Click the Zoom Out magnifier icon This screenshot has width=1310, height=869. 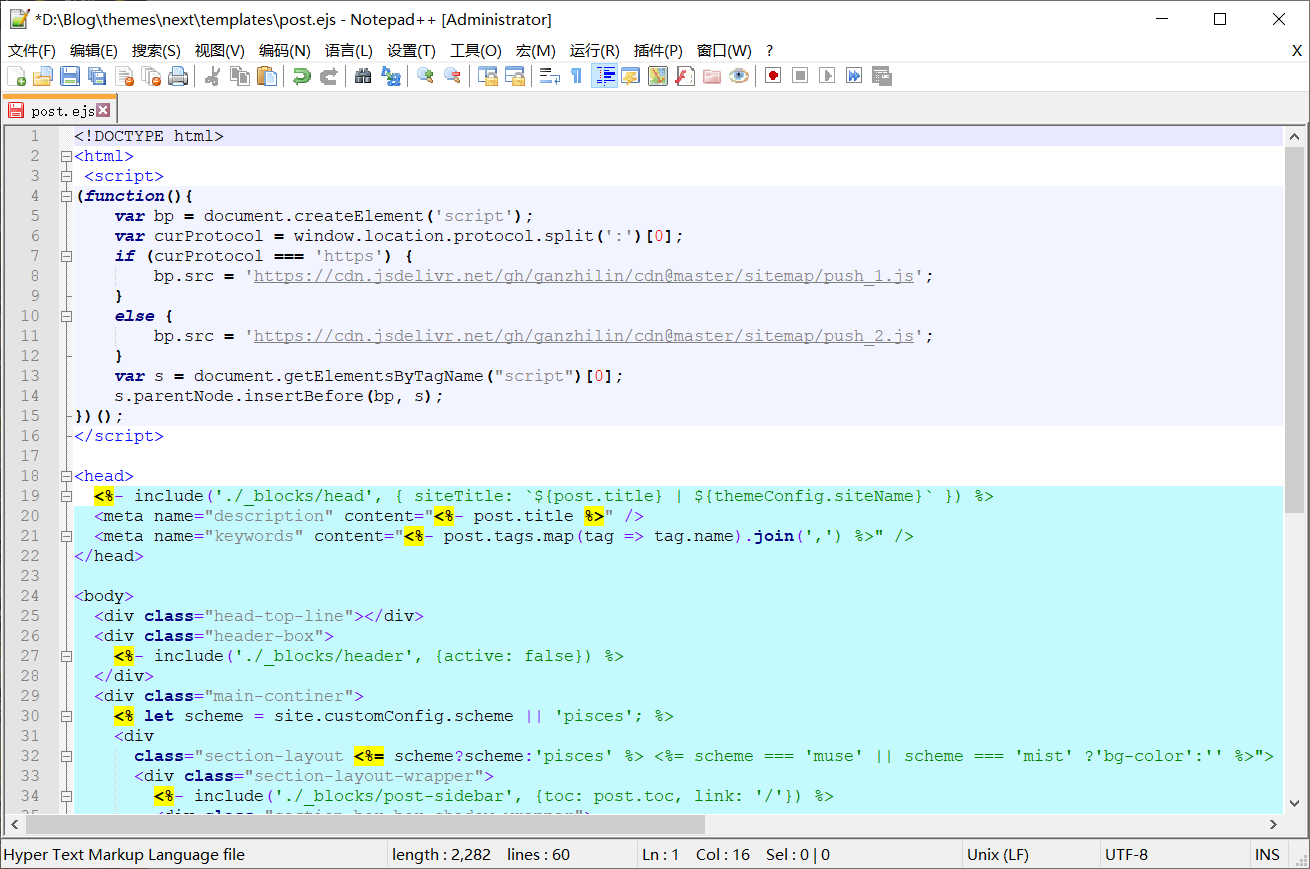pyautogui.click(x=452, y=76)
